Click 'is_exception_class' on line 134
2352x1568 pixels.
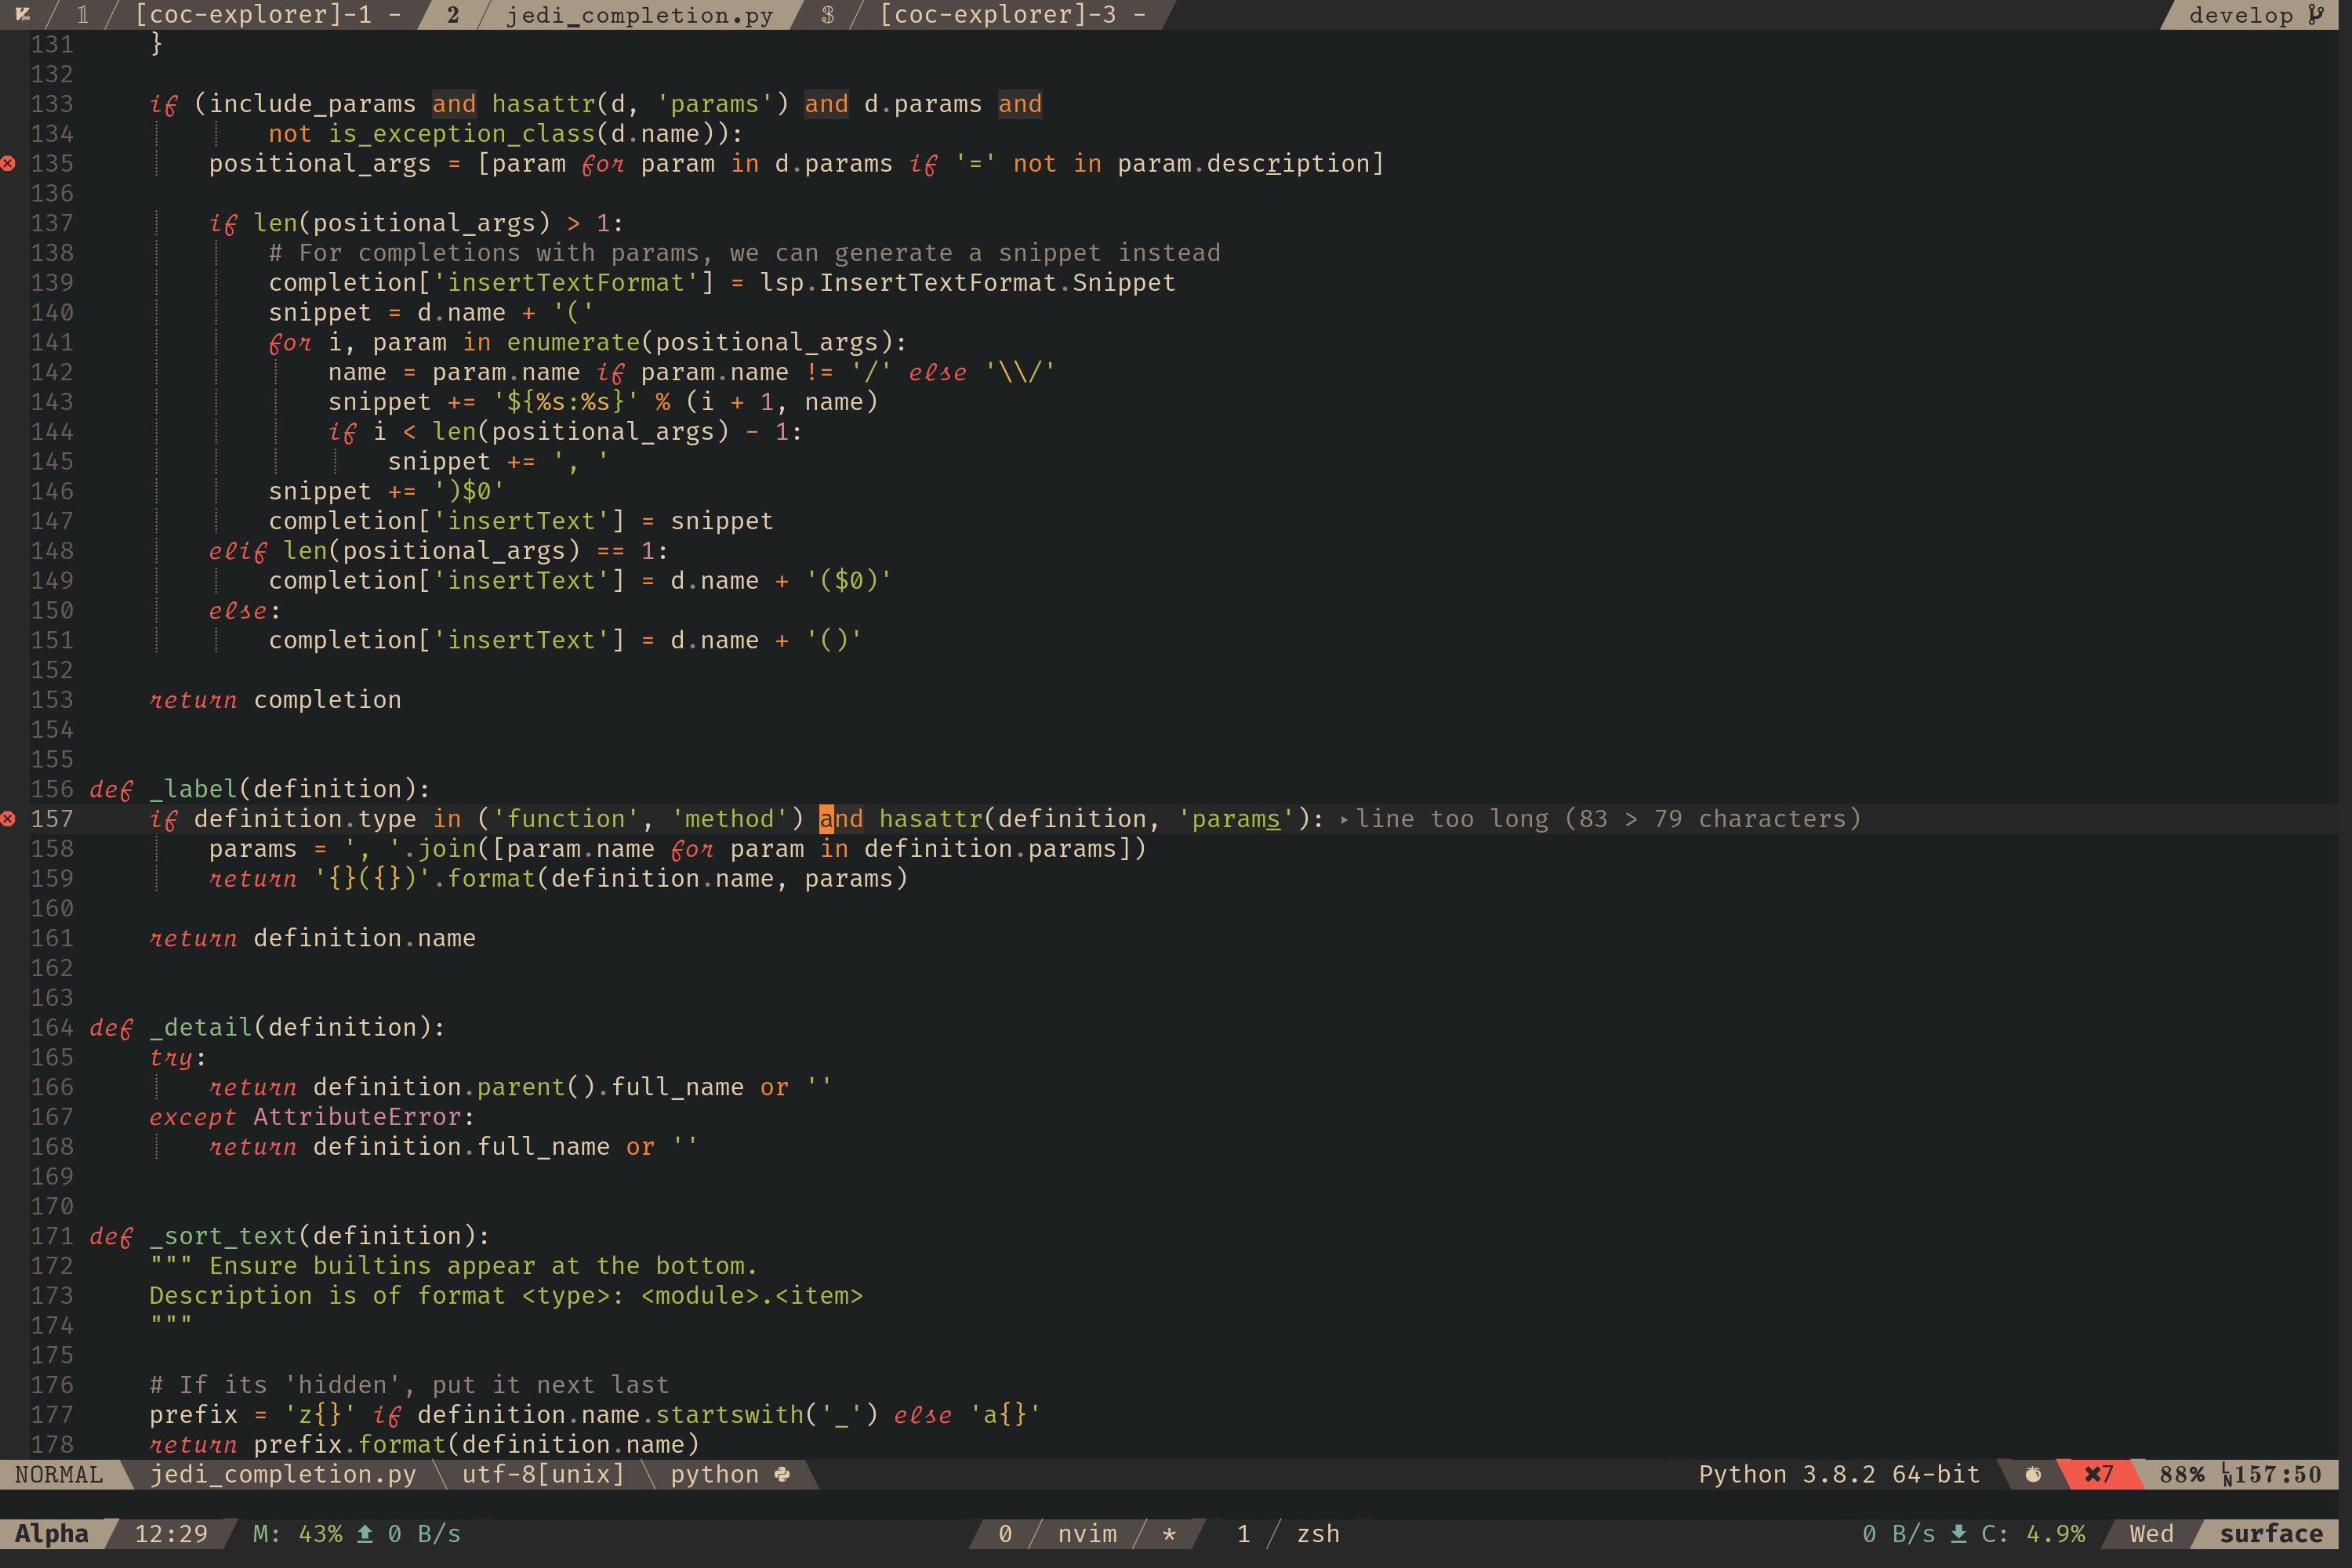coord(462,134)
